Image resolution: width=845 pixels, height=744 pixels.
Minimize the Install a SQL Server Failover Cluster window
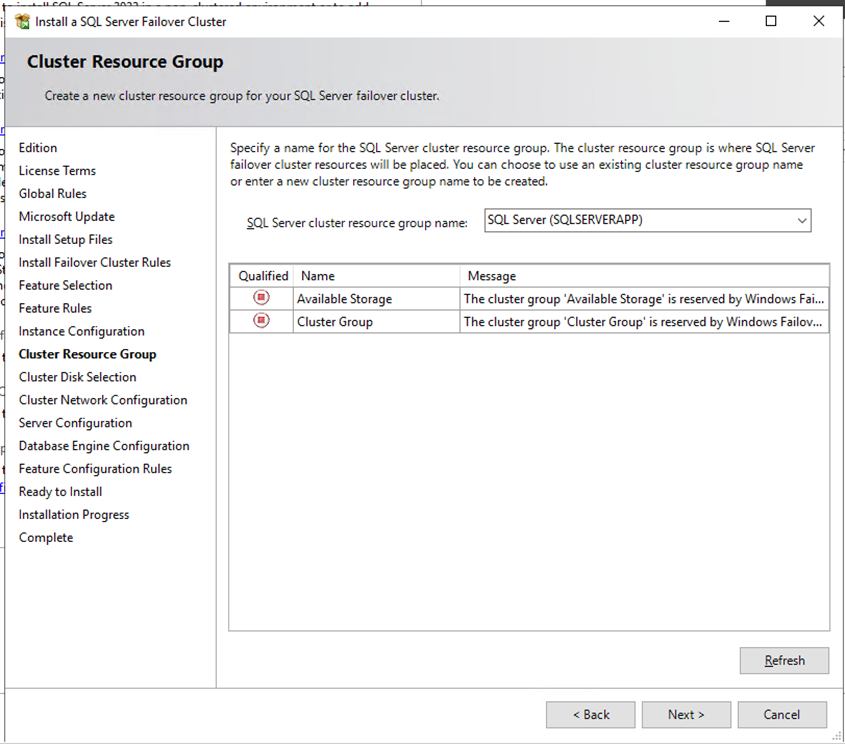pos(724,22)
